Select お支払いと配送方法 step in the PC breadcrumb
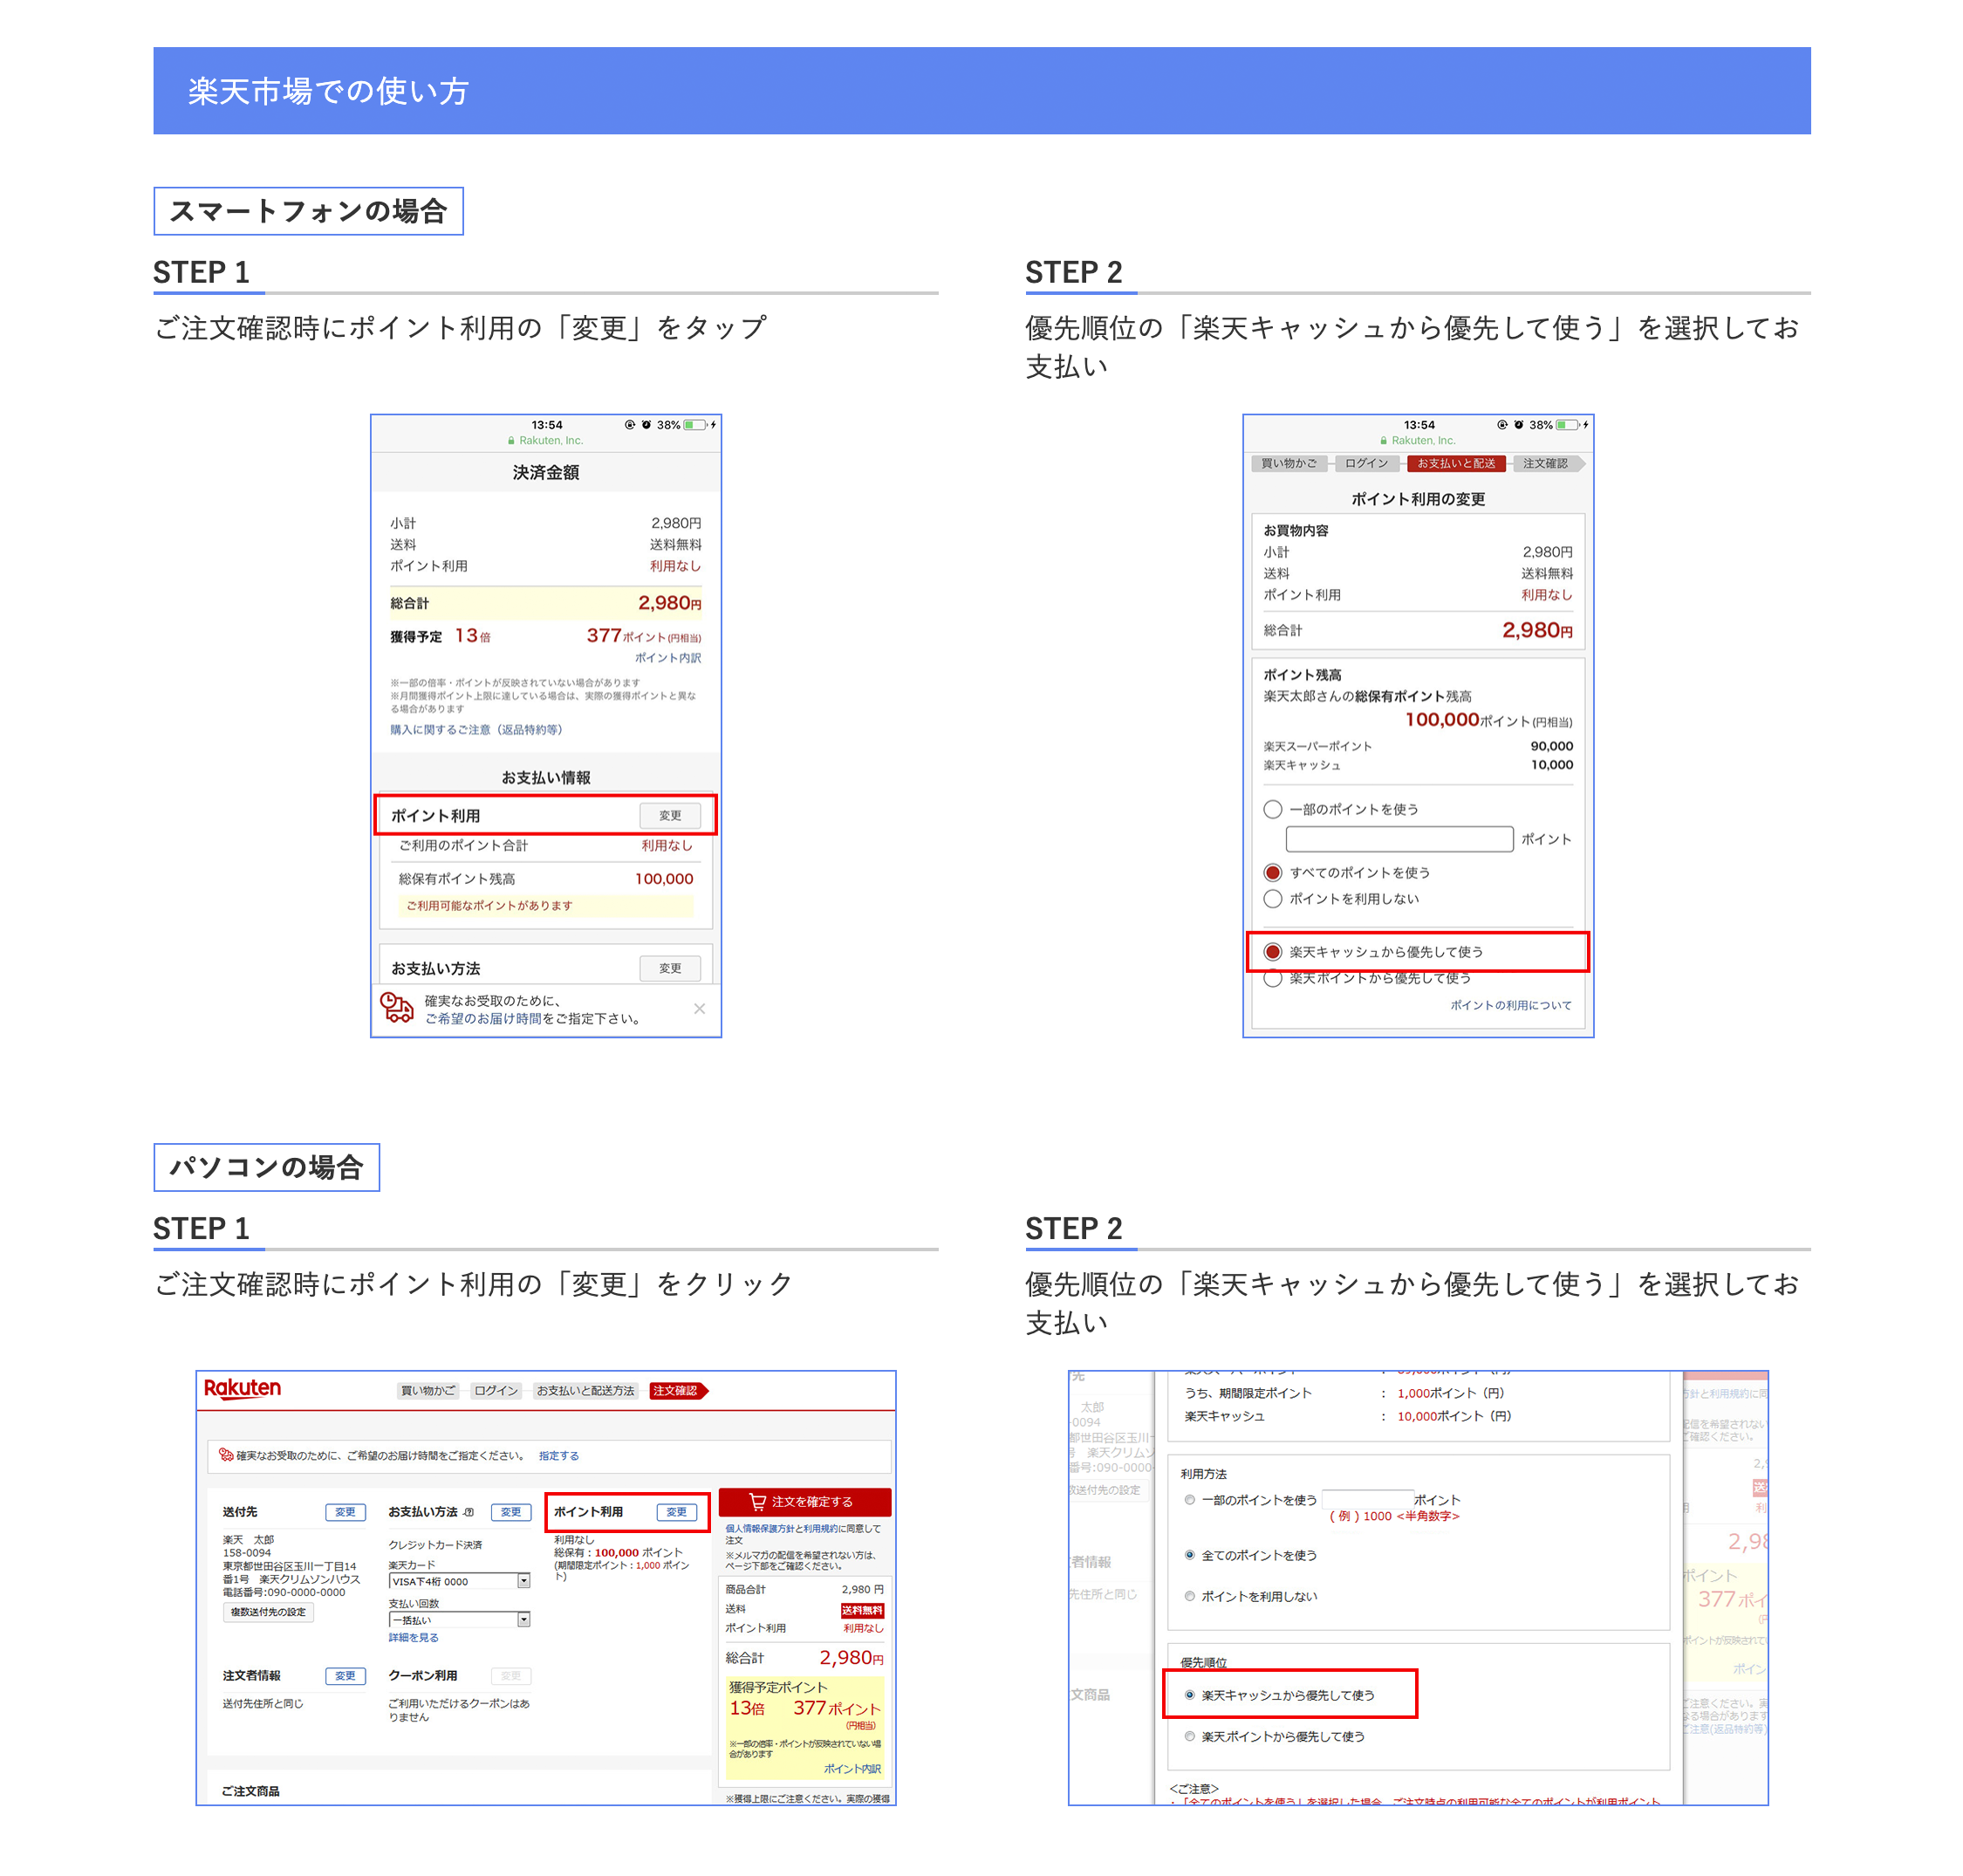 586,1391
